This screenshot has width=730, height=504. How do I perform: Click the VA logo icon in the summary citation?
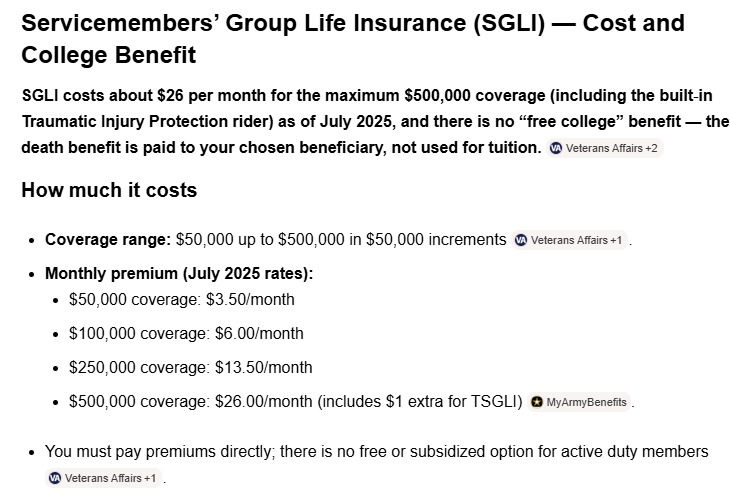(556, 148)
